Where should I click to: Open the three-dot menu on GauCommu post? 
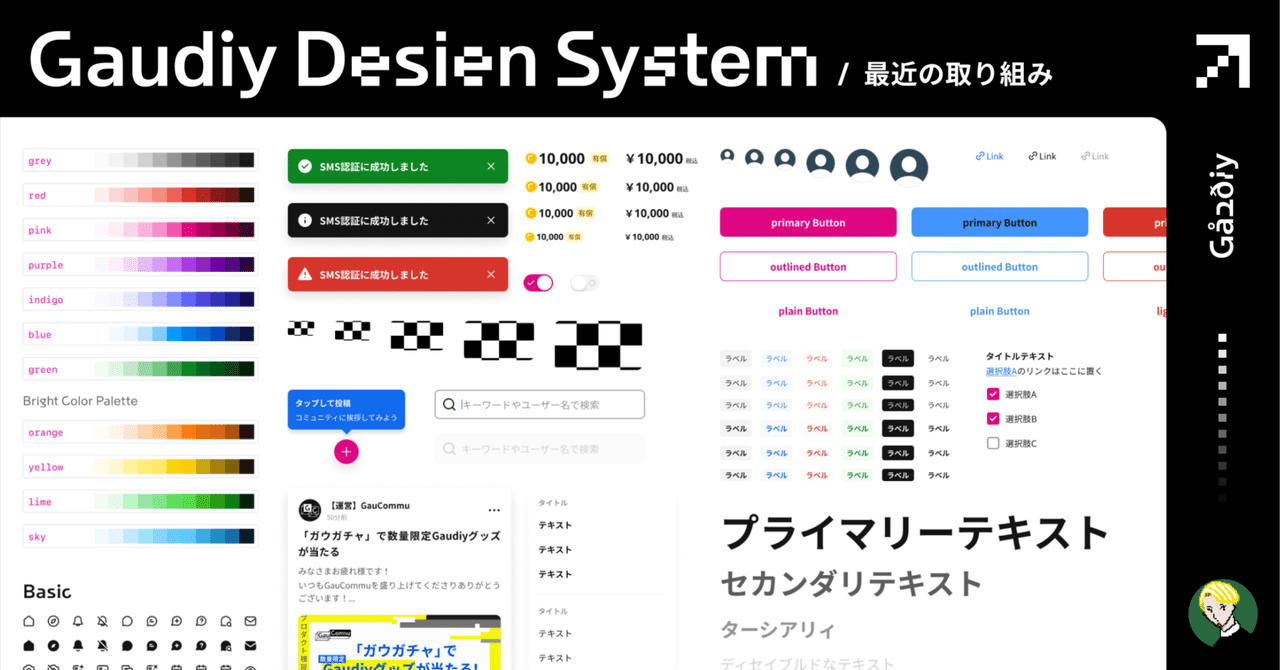[494, 510]
